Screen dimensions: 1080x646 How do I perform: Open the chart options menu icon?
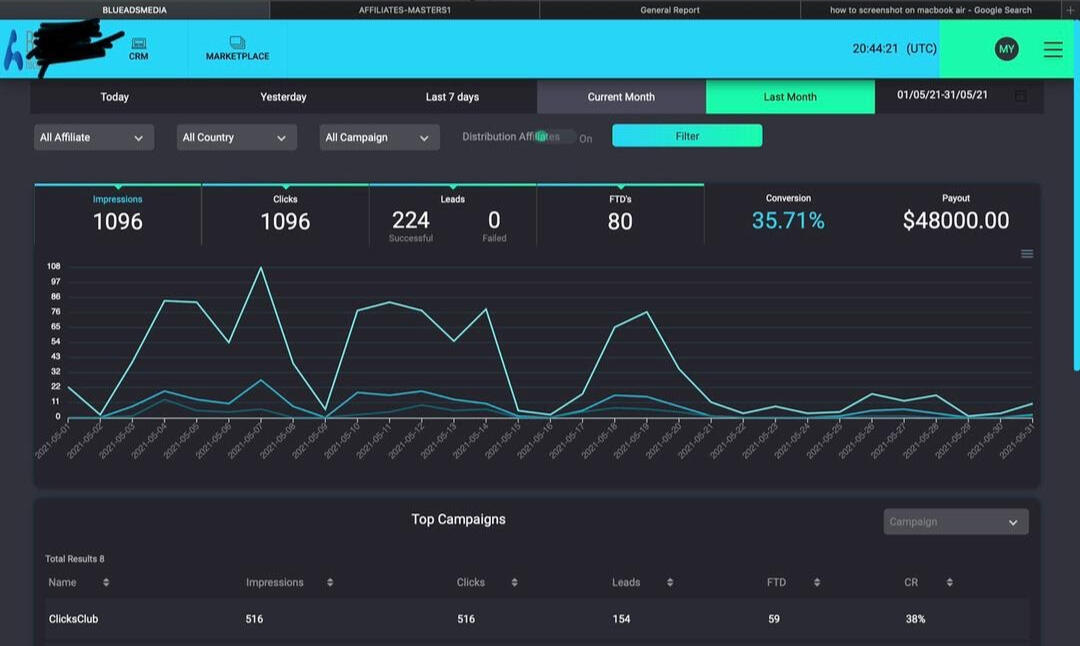click(1027, 254)
